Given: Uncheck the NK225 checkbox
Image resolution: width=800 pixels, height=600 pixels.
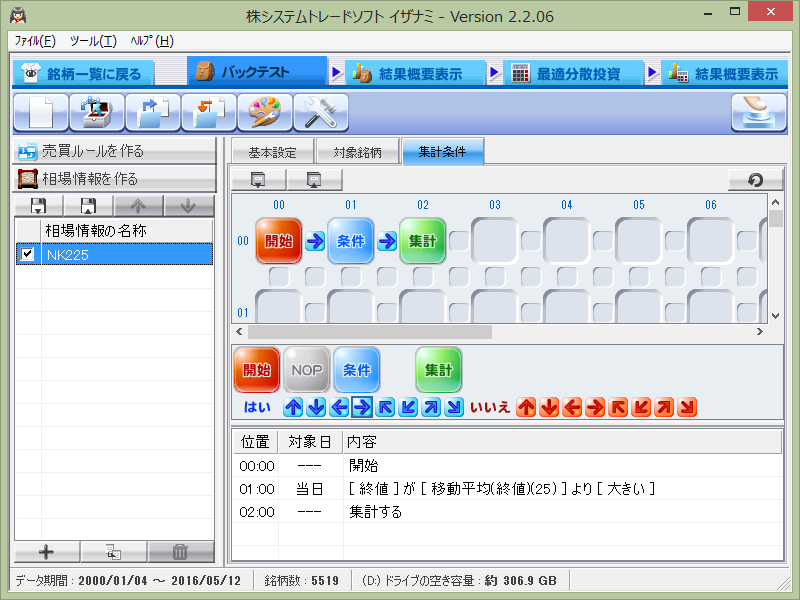Looking at the screenshot, I should tap(27, 254).
